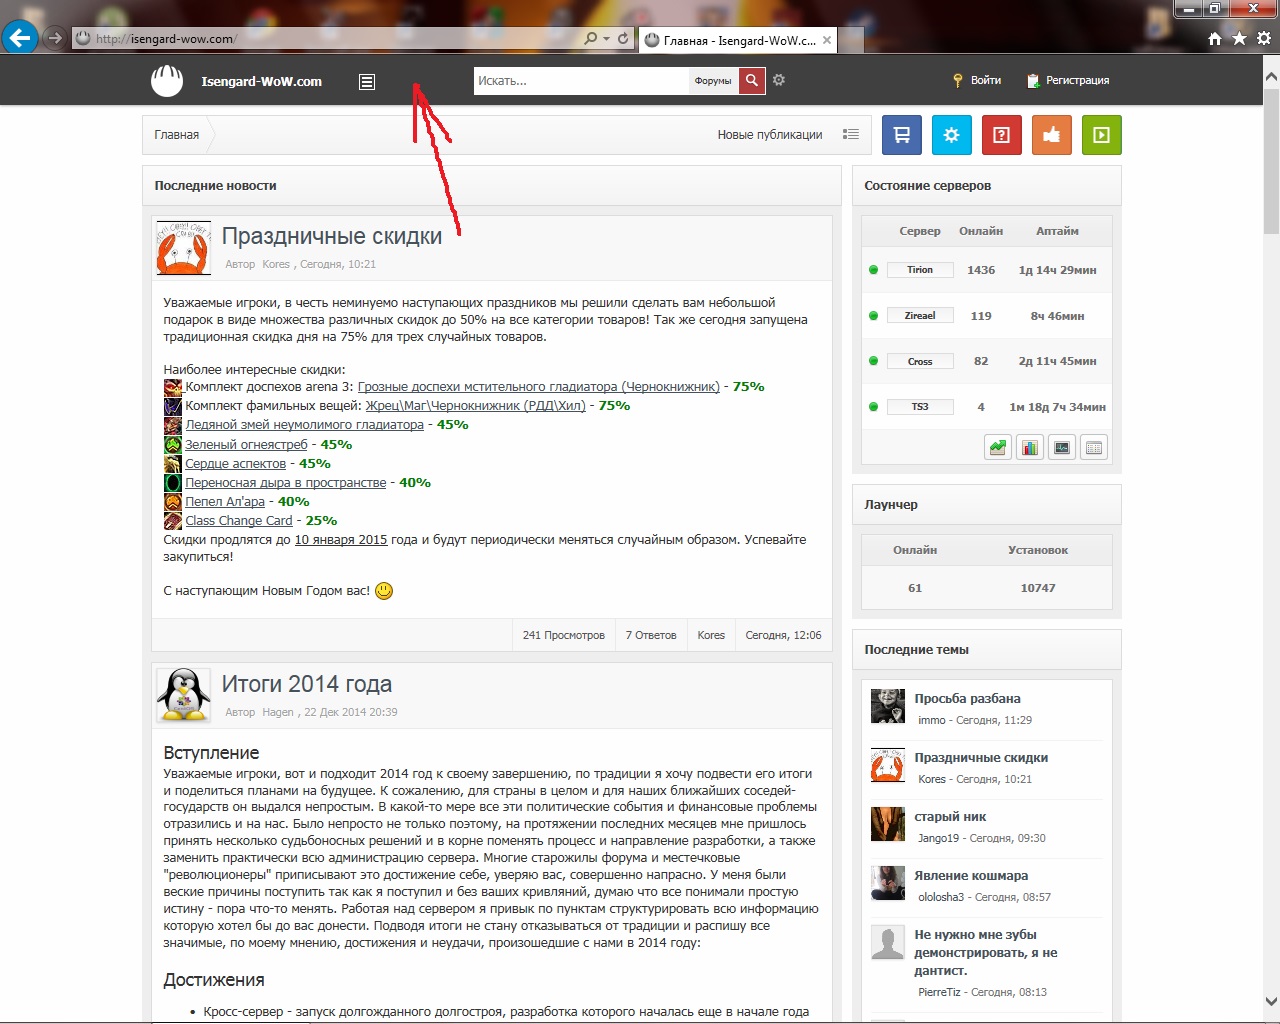
Task: Show the bar chart server statistics icon
Action: click(1030, 448)
